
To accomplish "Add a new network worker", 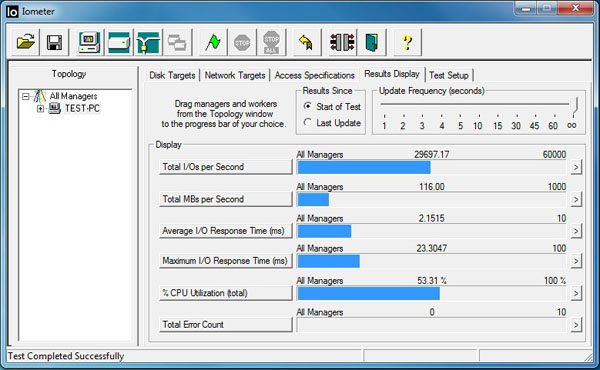I will pos(148,42).
